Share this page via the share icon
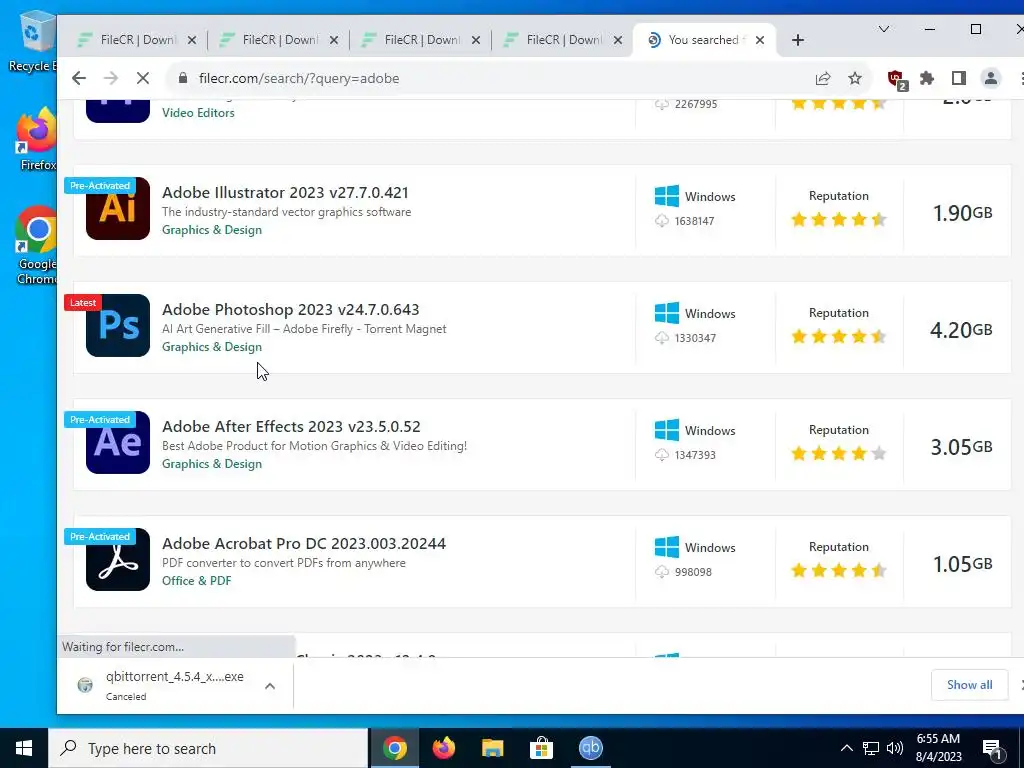 coord(823,78)
